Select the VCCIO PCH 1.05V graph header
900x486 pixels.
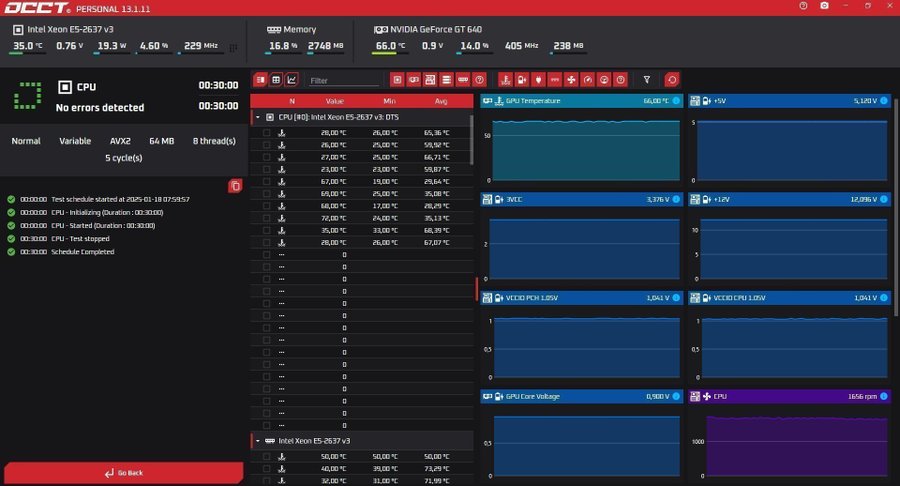click(582, 298)
